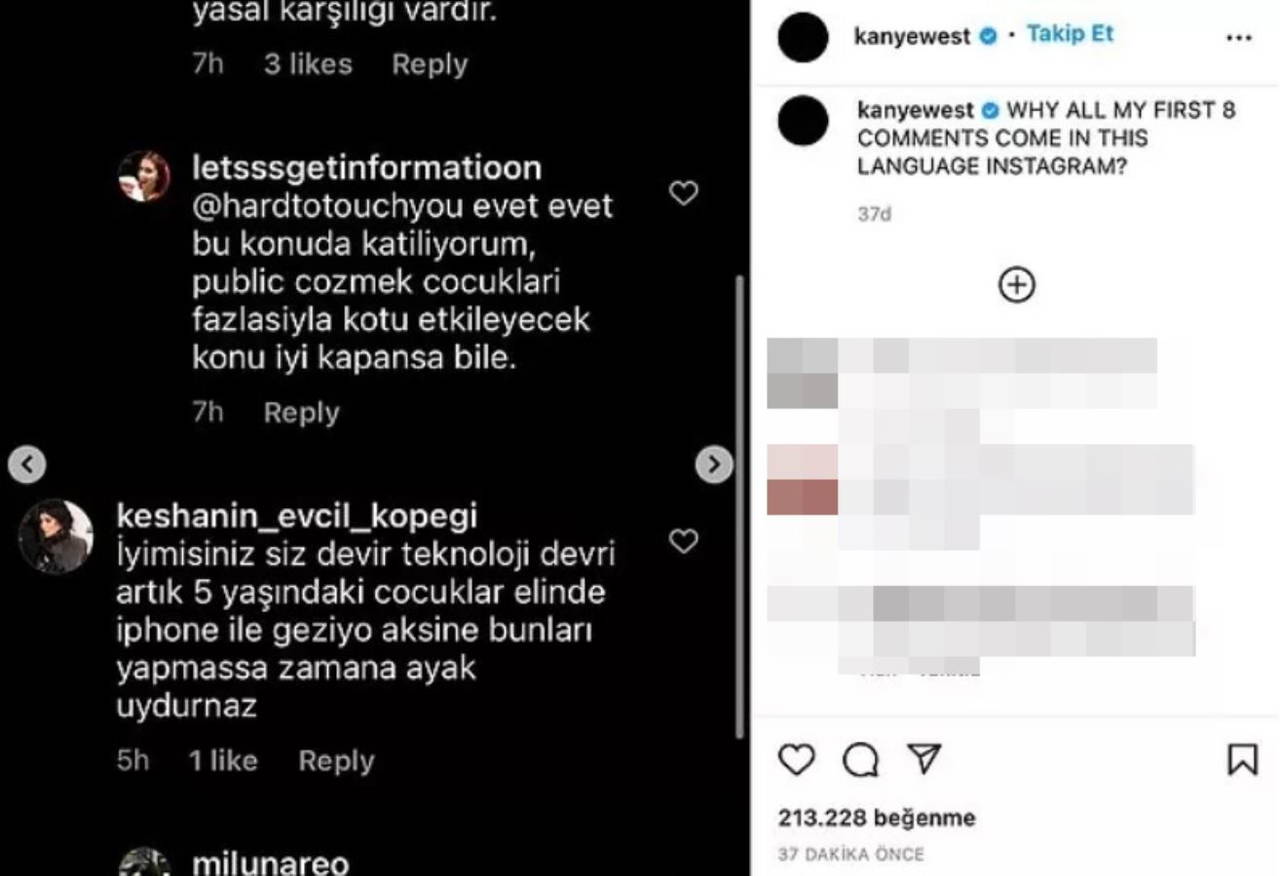Share post with paper plane icon
Screen dimensions: 1280x876
click(x=924, y=759)
